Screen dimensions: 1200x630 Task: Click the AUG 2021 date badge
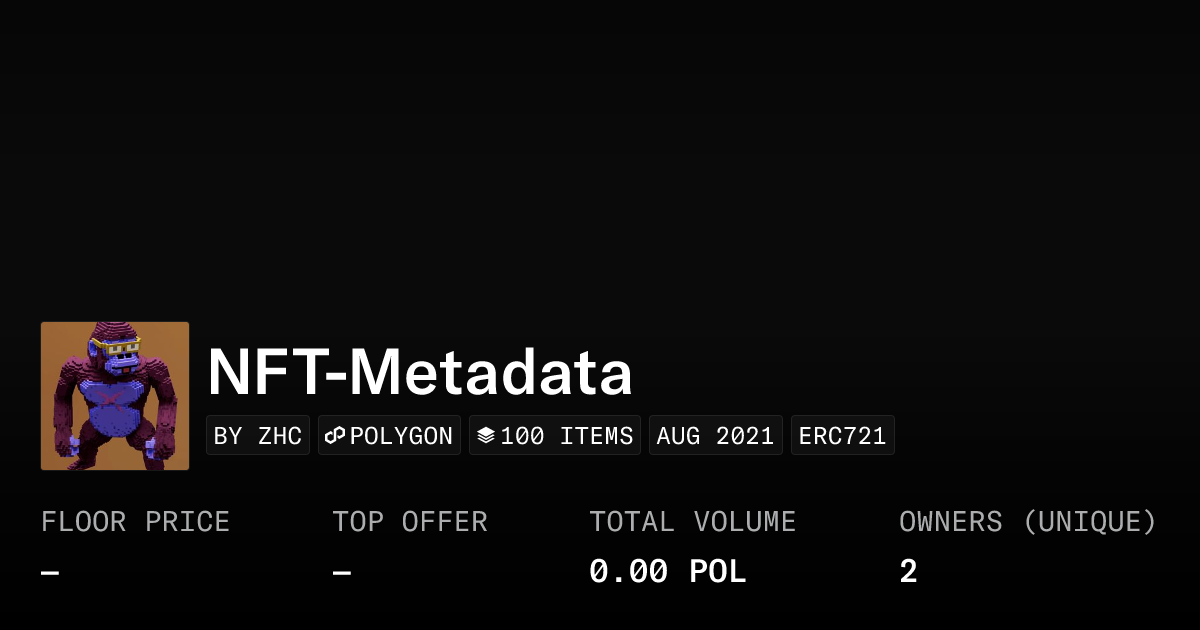click(715, 436)
